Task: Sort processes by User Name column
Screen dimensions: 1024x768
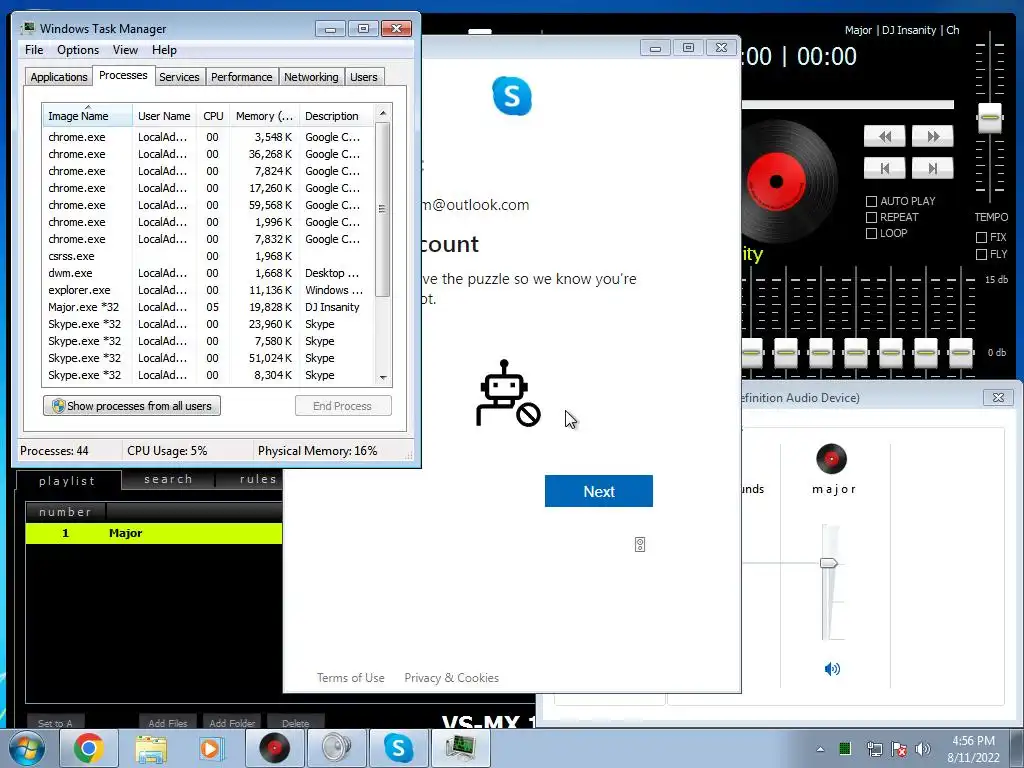Action: (x=165, y=116)
